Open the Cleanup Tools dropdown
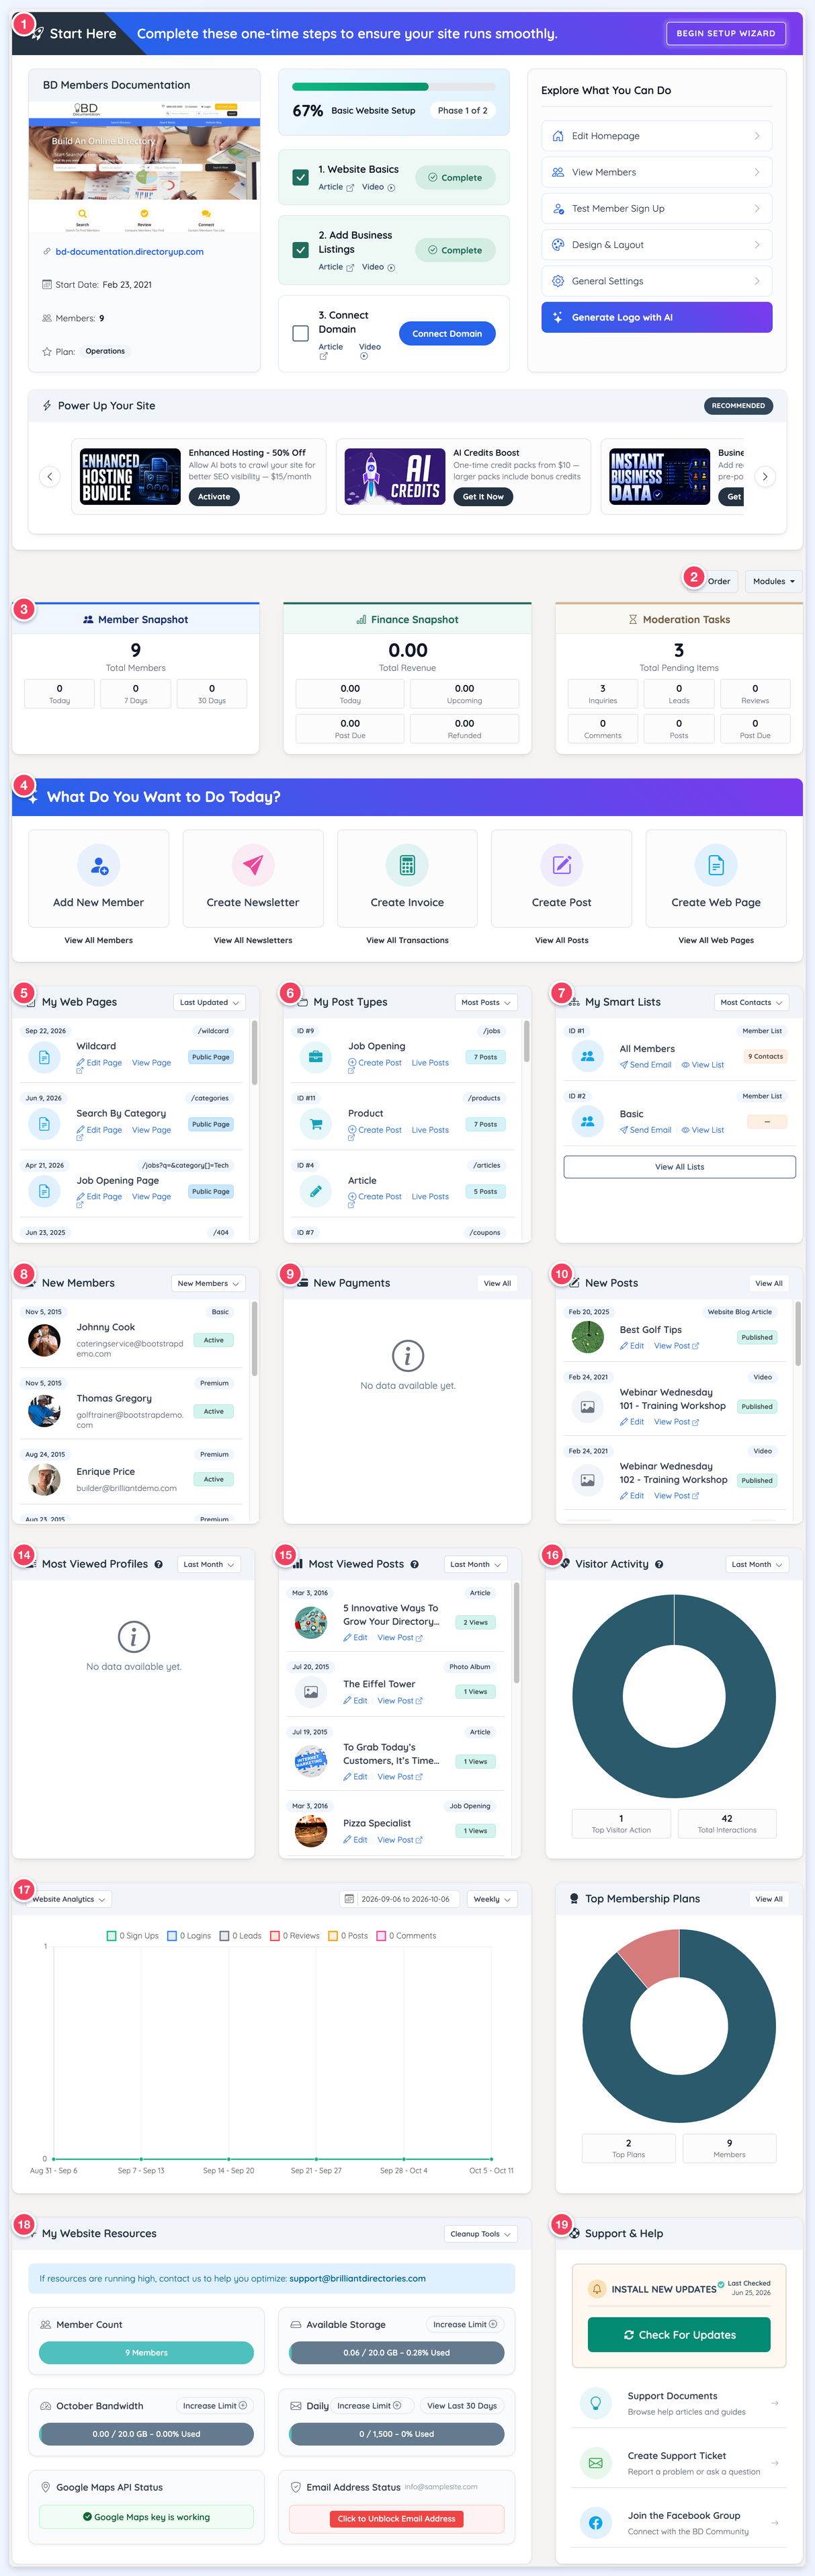 (x=481, y=2234)
